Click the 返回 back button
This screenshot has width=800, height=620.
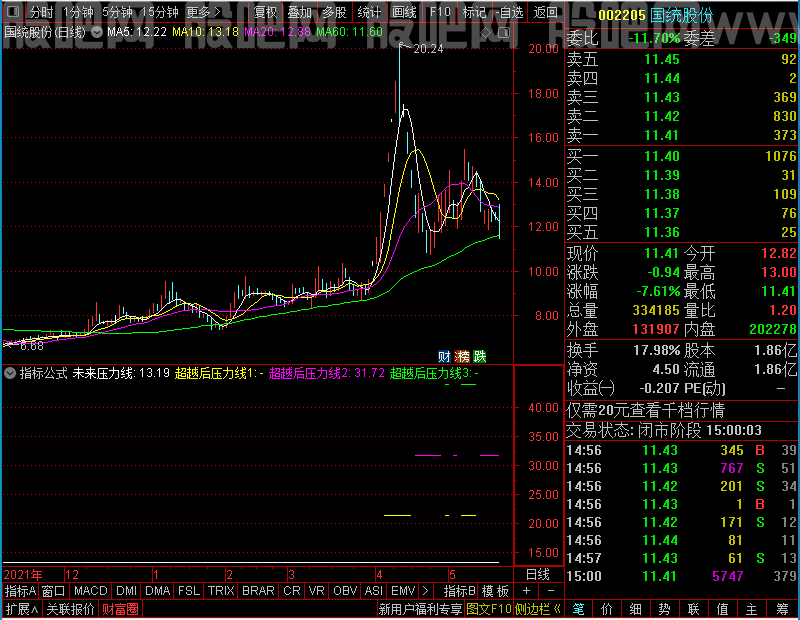pos(545,12)
